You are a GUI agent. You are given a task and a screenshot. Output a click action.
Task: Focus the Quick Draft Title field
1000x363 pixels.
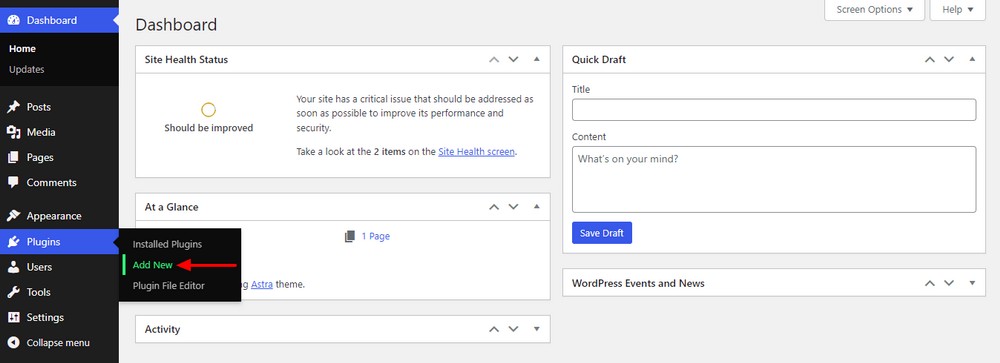pyautogui.click(x=774, y=110)
